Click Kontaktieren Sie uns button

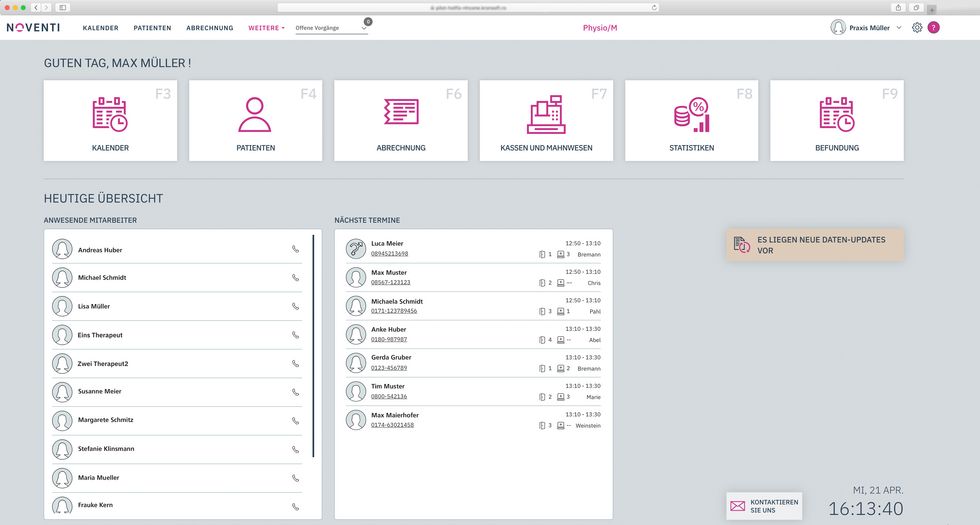[764, 506]
